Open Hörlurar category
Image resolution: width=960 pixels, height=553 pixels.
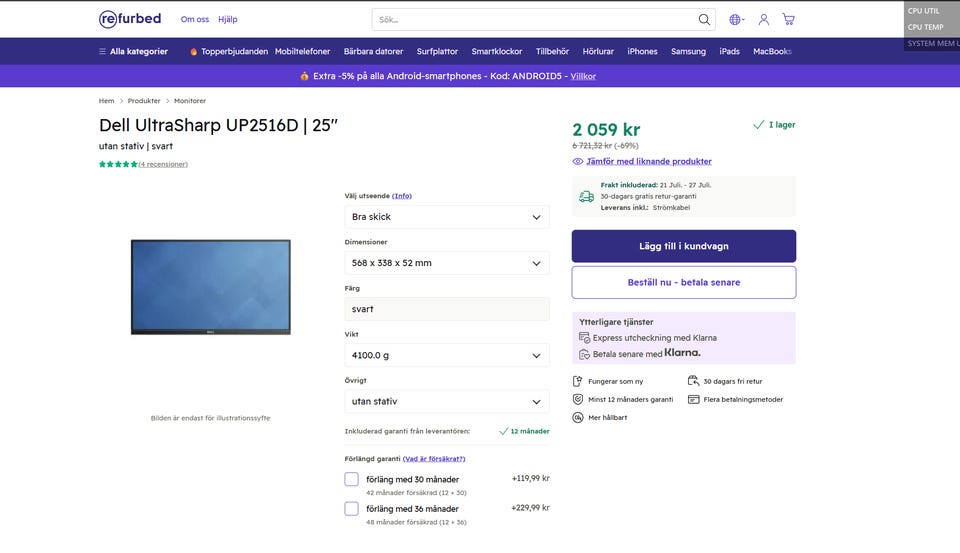598,51
